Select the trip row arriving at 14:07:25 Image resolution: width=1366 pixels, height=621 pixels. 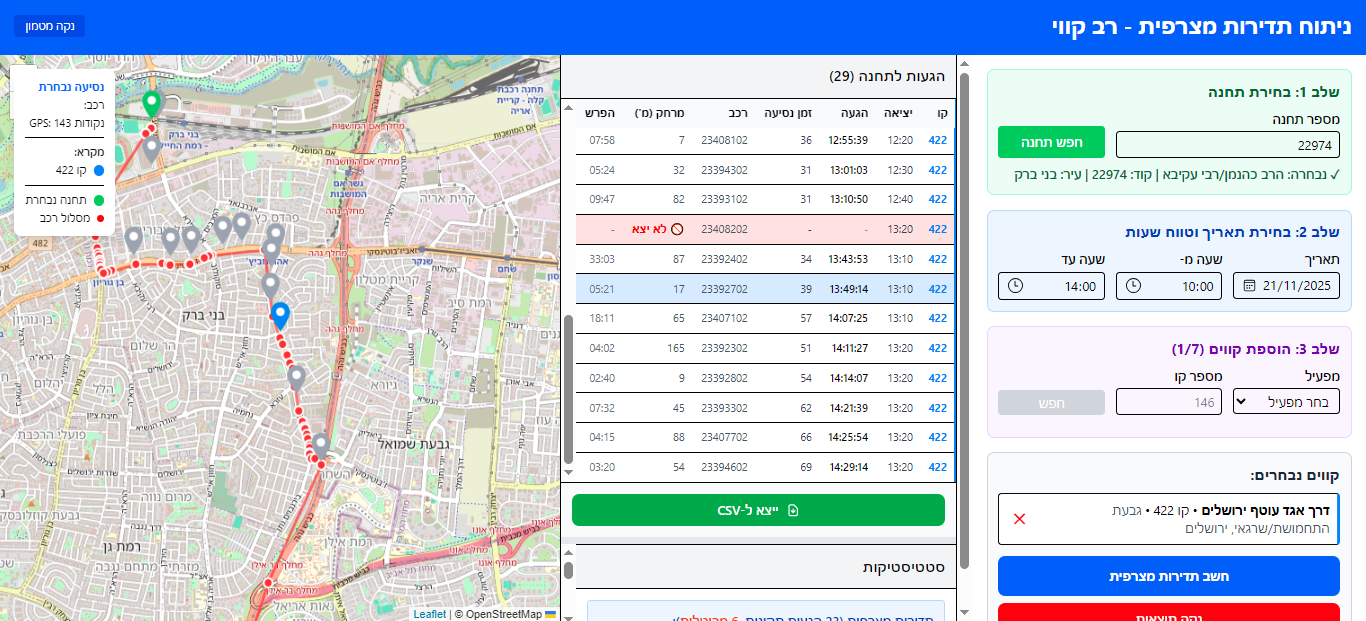[x=758, y=319]
